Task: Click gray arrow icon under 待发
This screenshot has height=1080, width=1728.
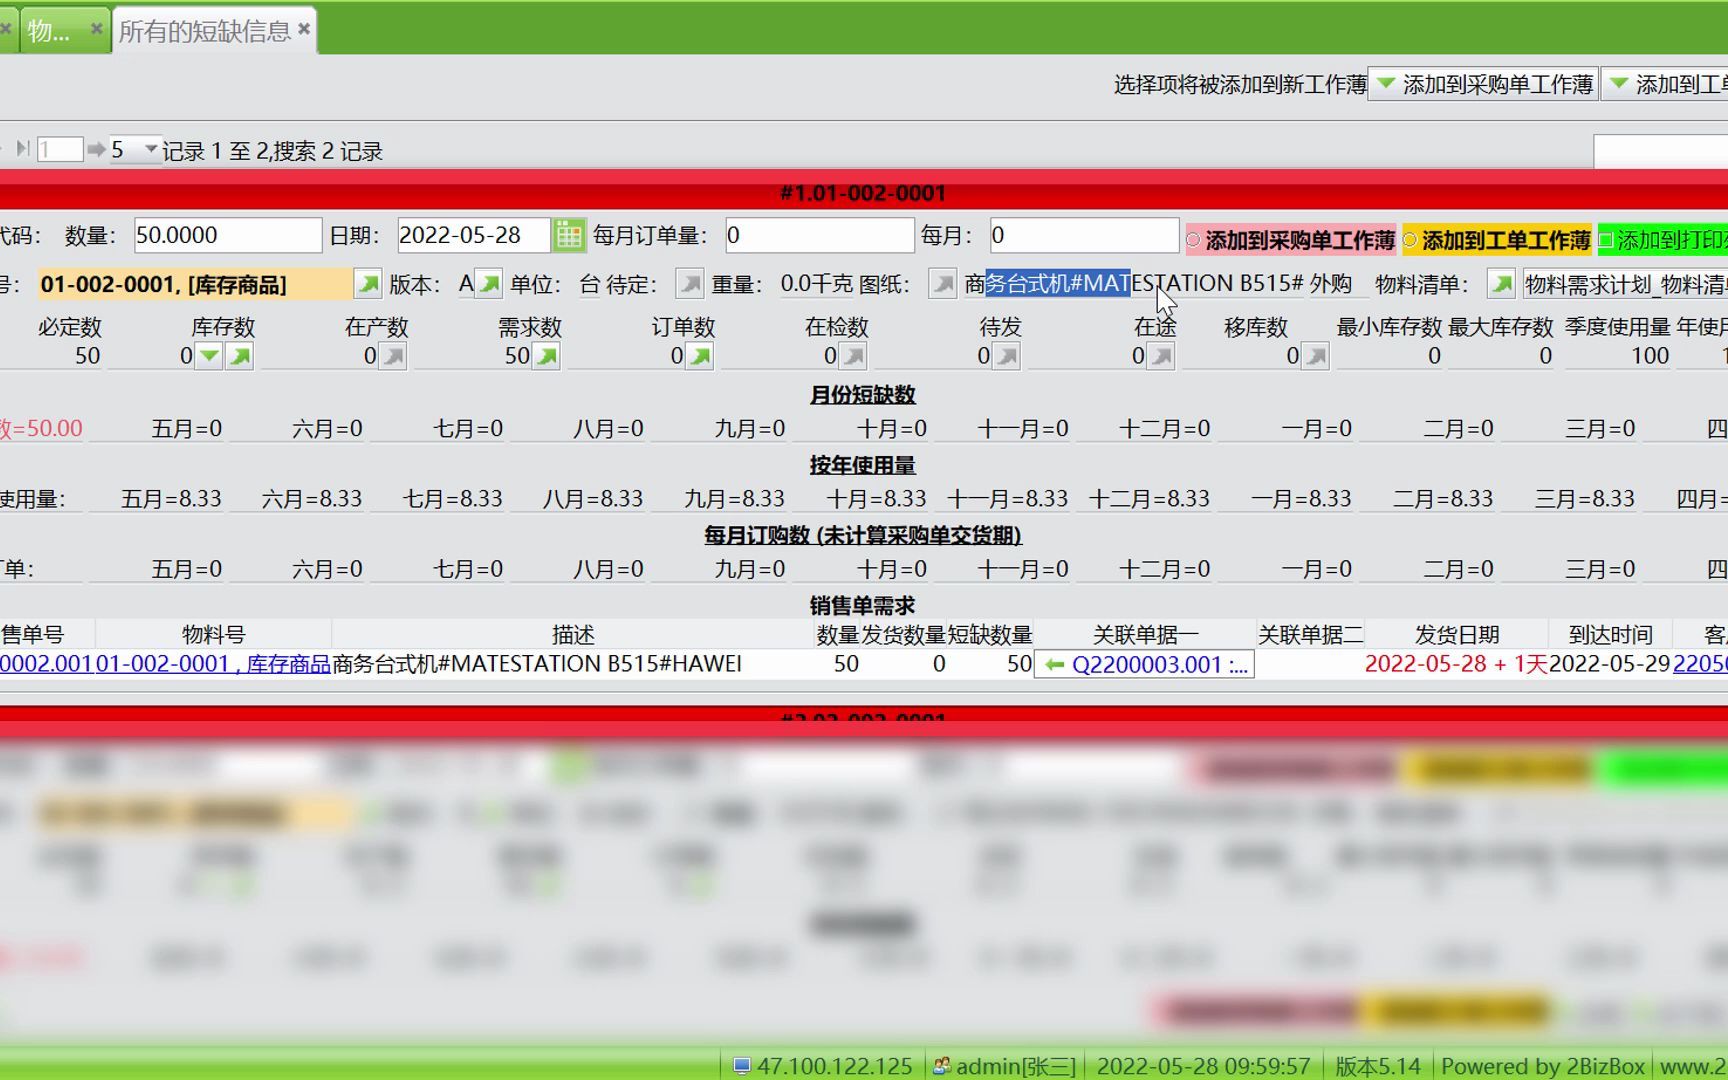Action: click(1007, 356)
